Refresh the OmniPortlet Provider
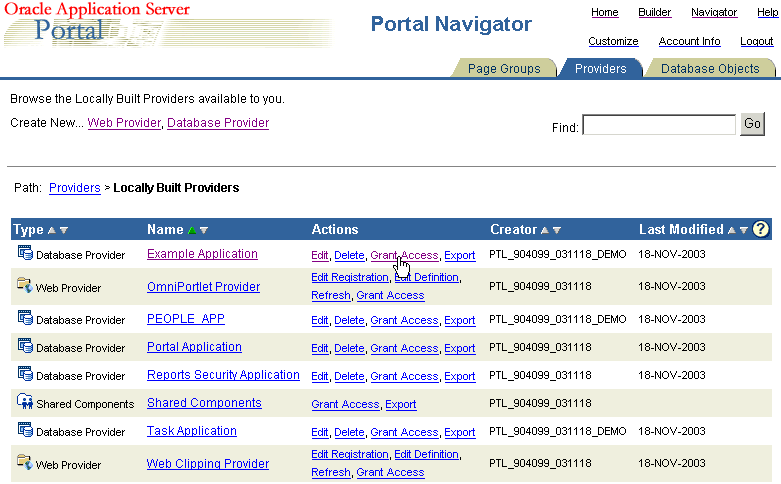This screenshot has height=484, width=781. tap(331, 295)
